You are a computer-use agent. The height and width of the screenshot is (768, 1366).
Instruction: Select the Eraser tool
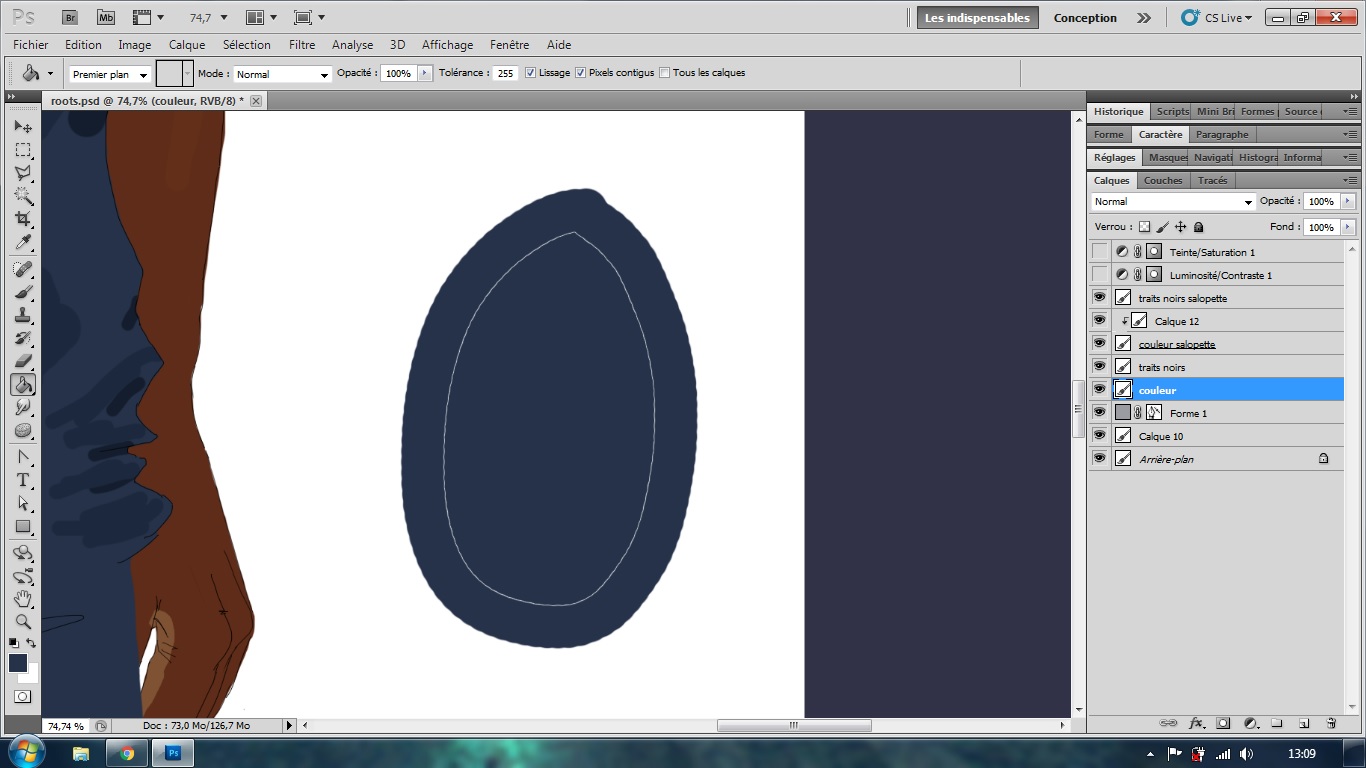[23, 361]
